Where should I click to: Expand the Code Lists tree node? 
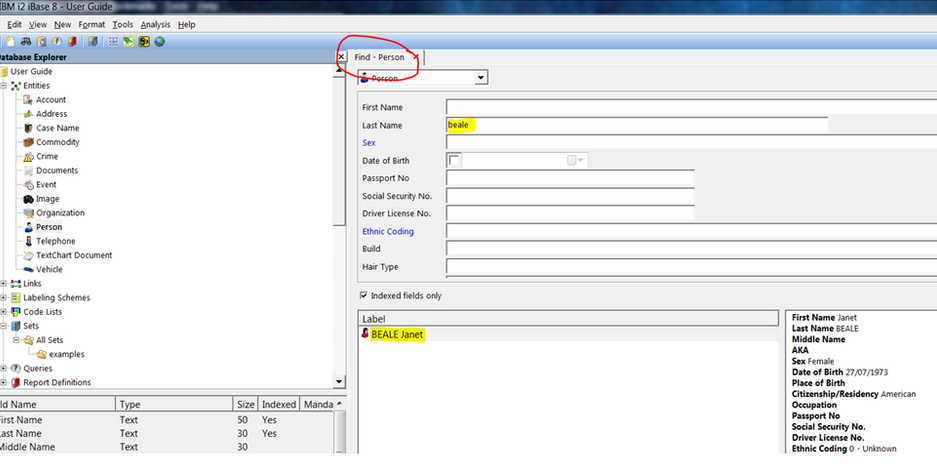tap(2, 312)
